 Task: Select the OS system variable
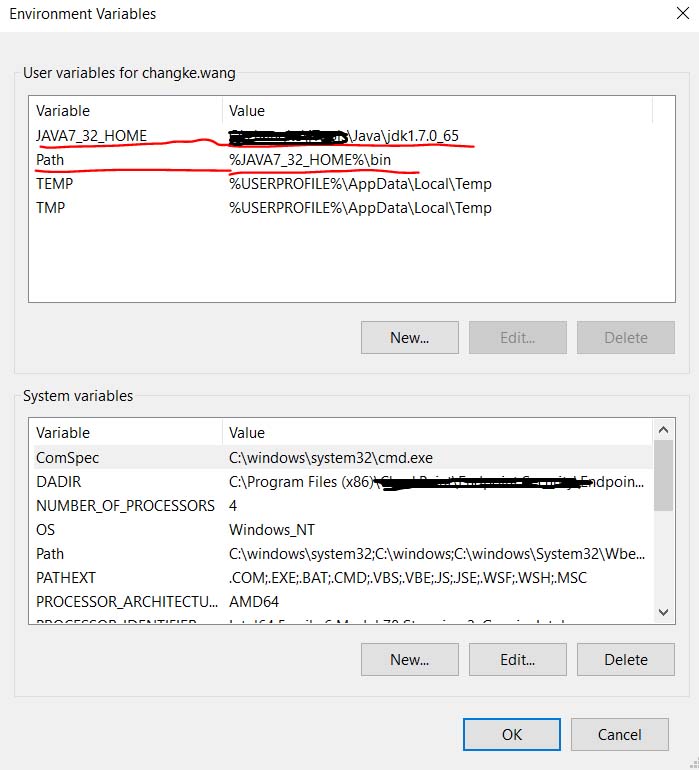coord(45,530)
